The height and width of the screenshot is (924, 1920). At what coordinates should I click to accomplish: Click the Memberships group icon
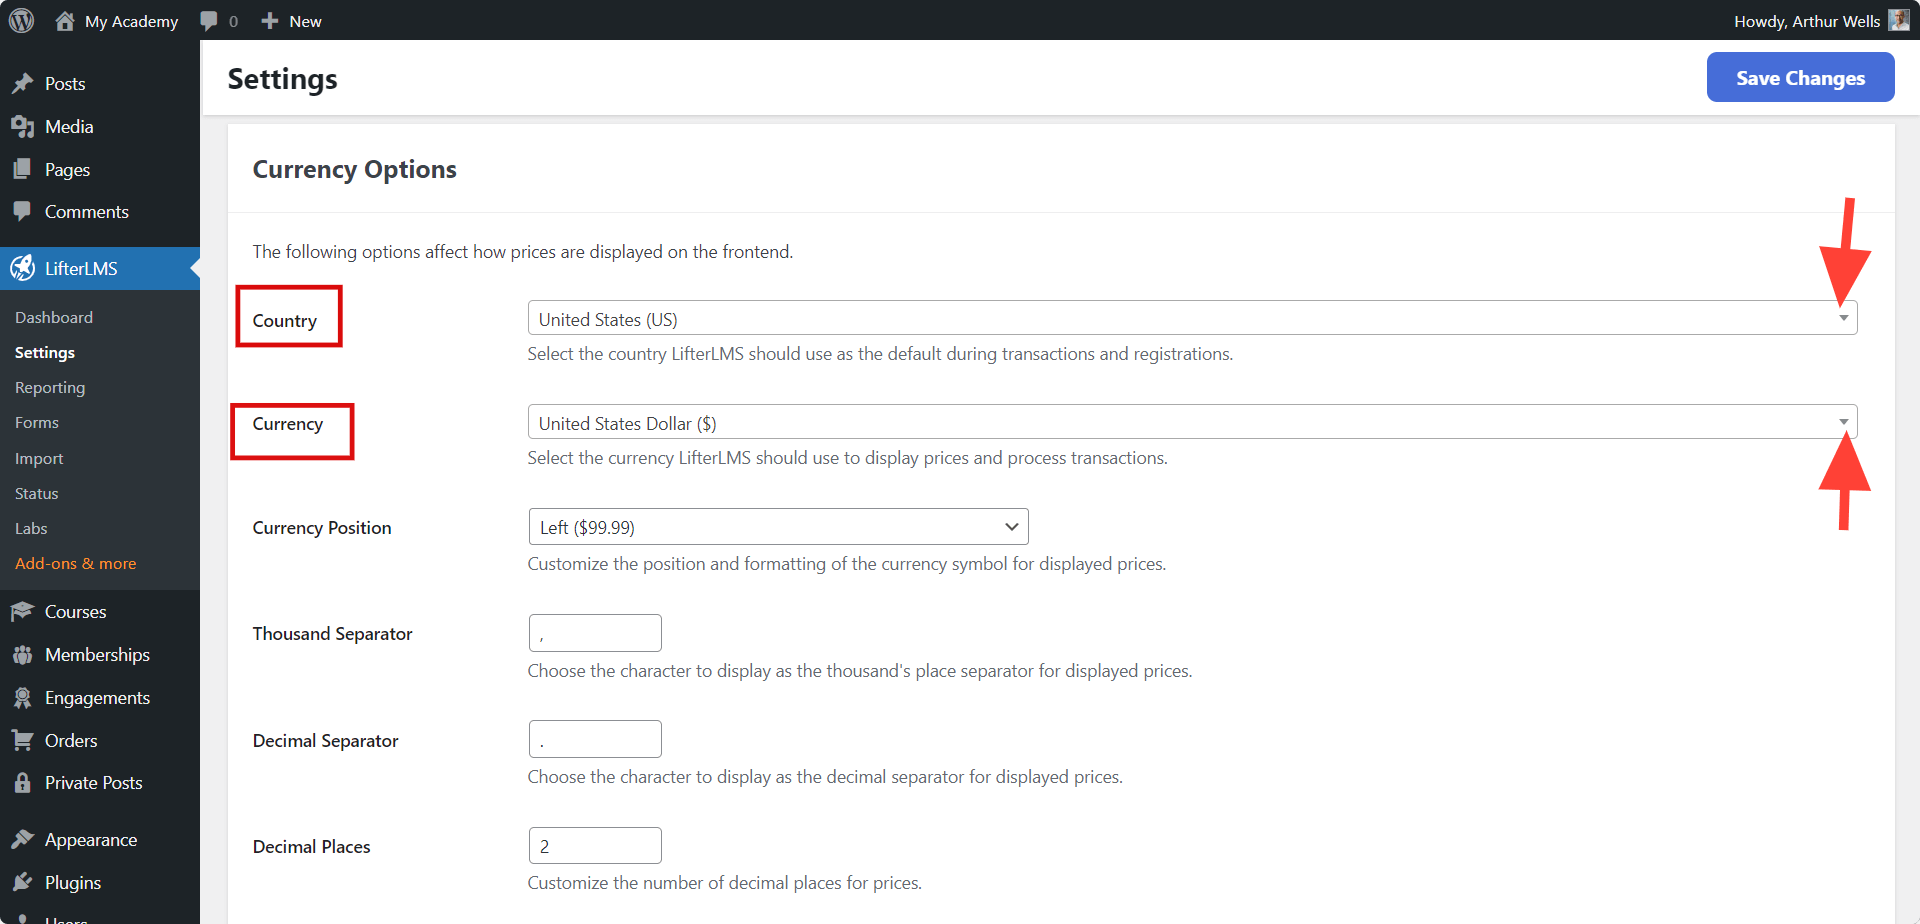(x=22, y=655)
